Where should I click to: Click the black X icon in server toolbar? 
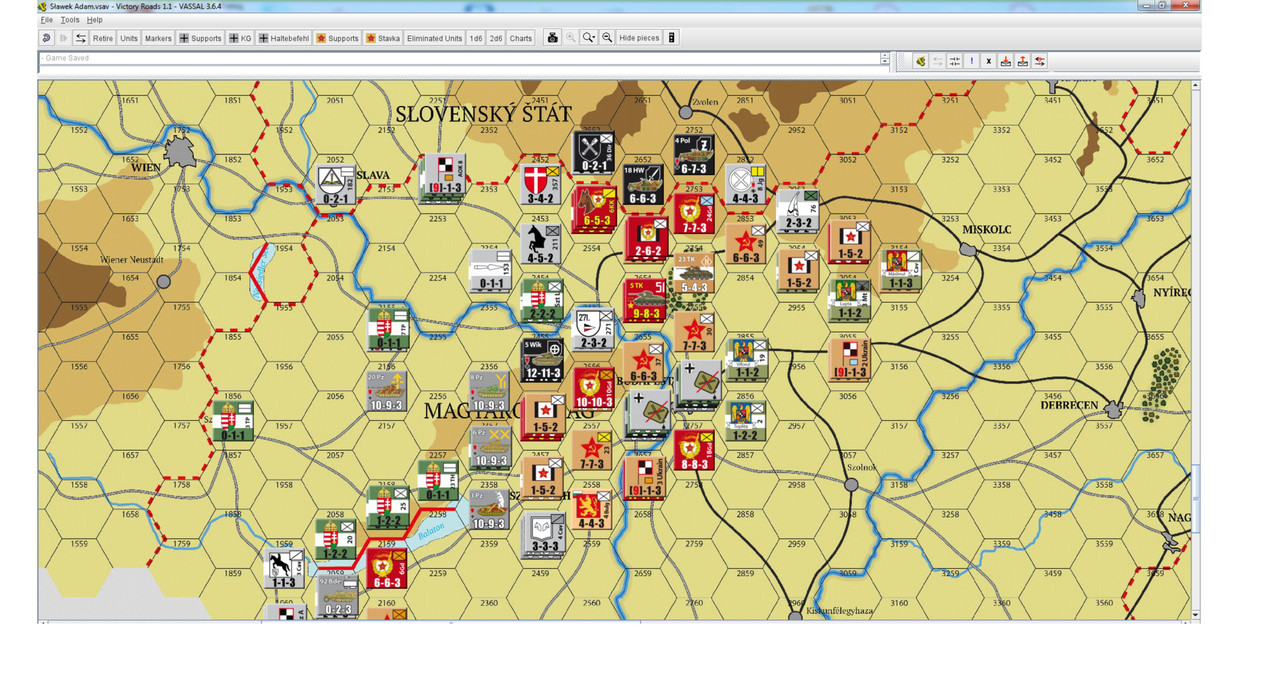pyautogui.click(x=989, y=61)
